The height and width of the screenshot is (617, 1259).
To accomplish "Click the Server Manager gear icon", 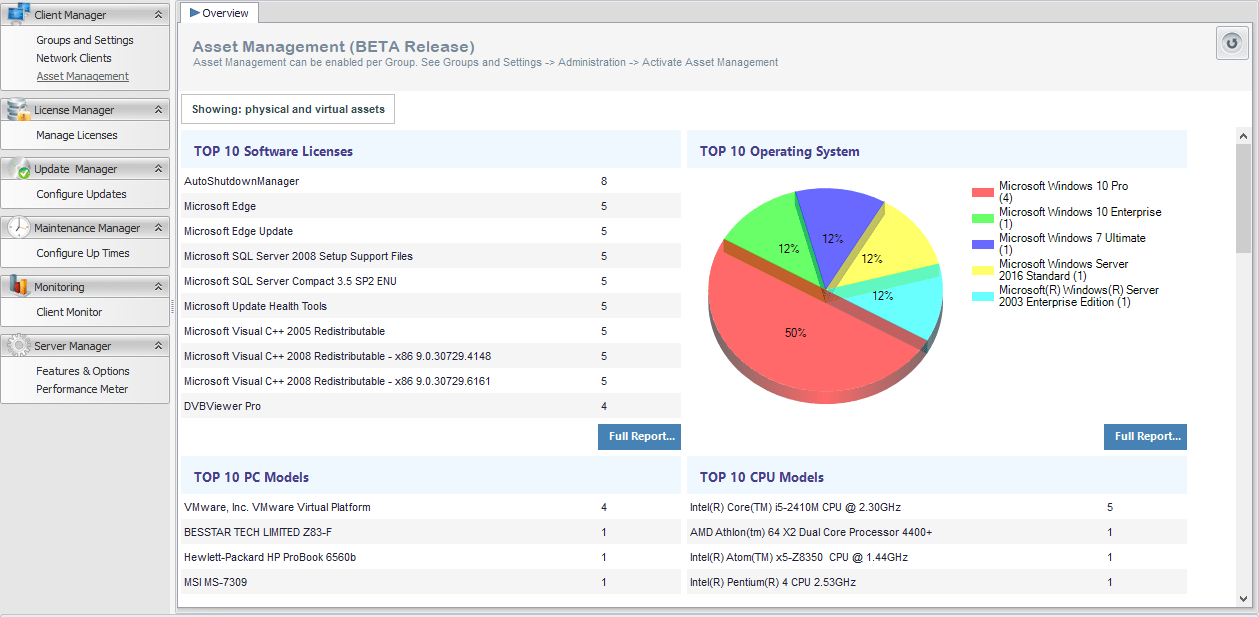I will click(x=18, y=346).
